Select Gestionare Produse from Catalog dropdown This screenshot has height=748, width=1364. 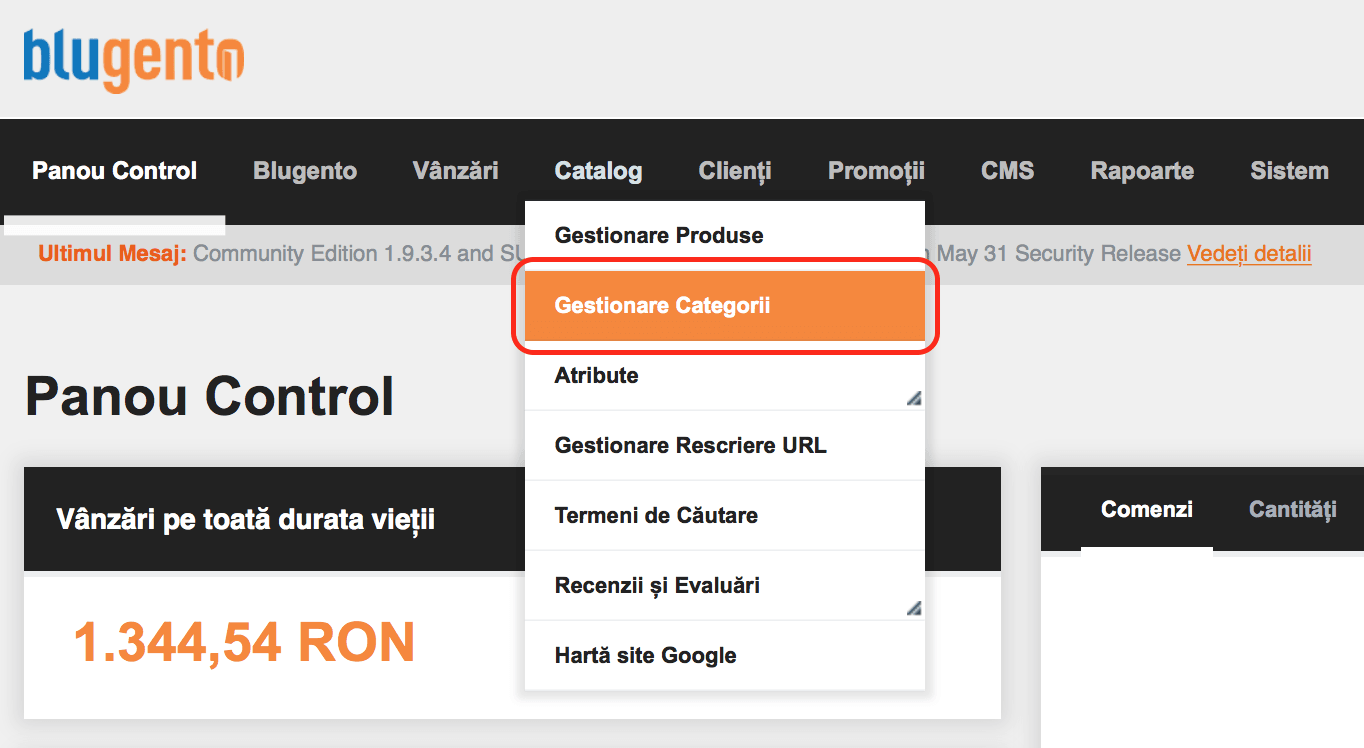pyautogui.click(x=724, y=236)
